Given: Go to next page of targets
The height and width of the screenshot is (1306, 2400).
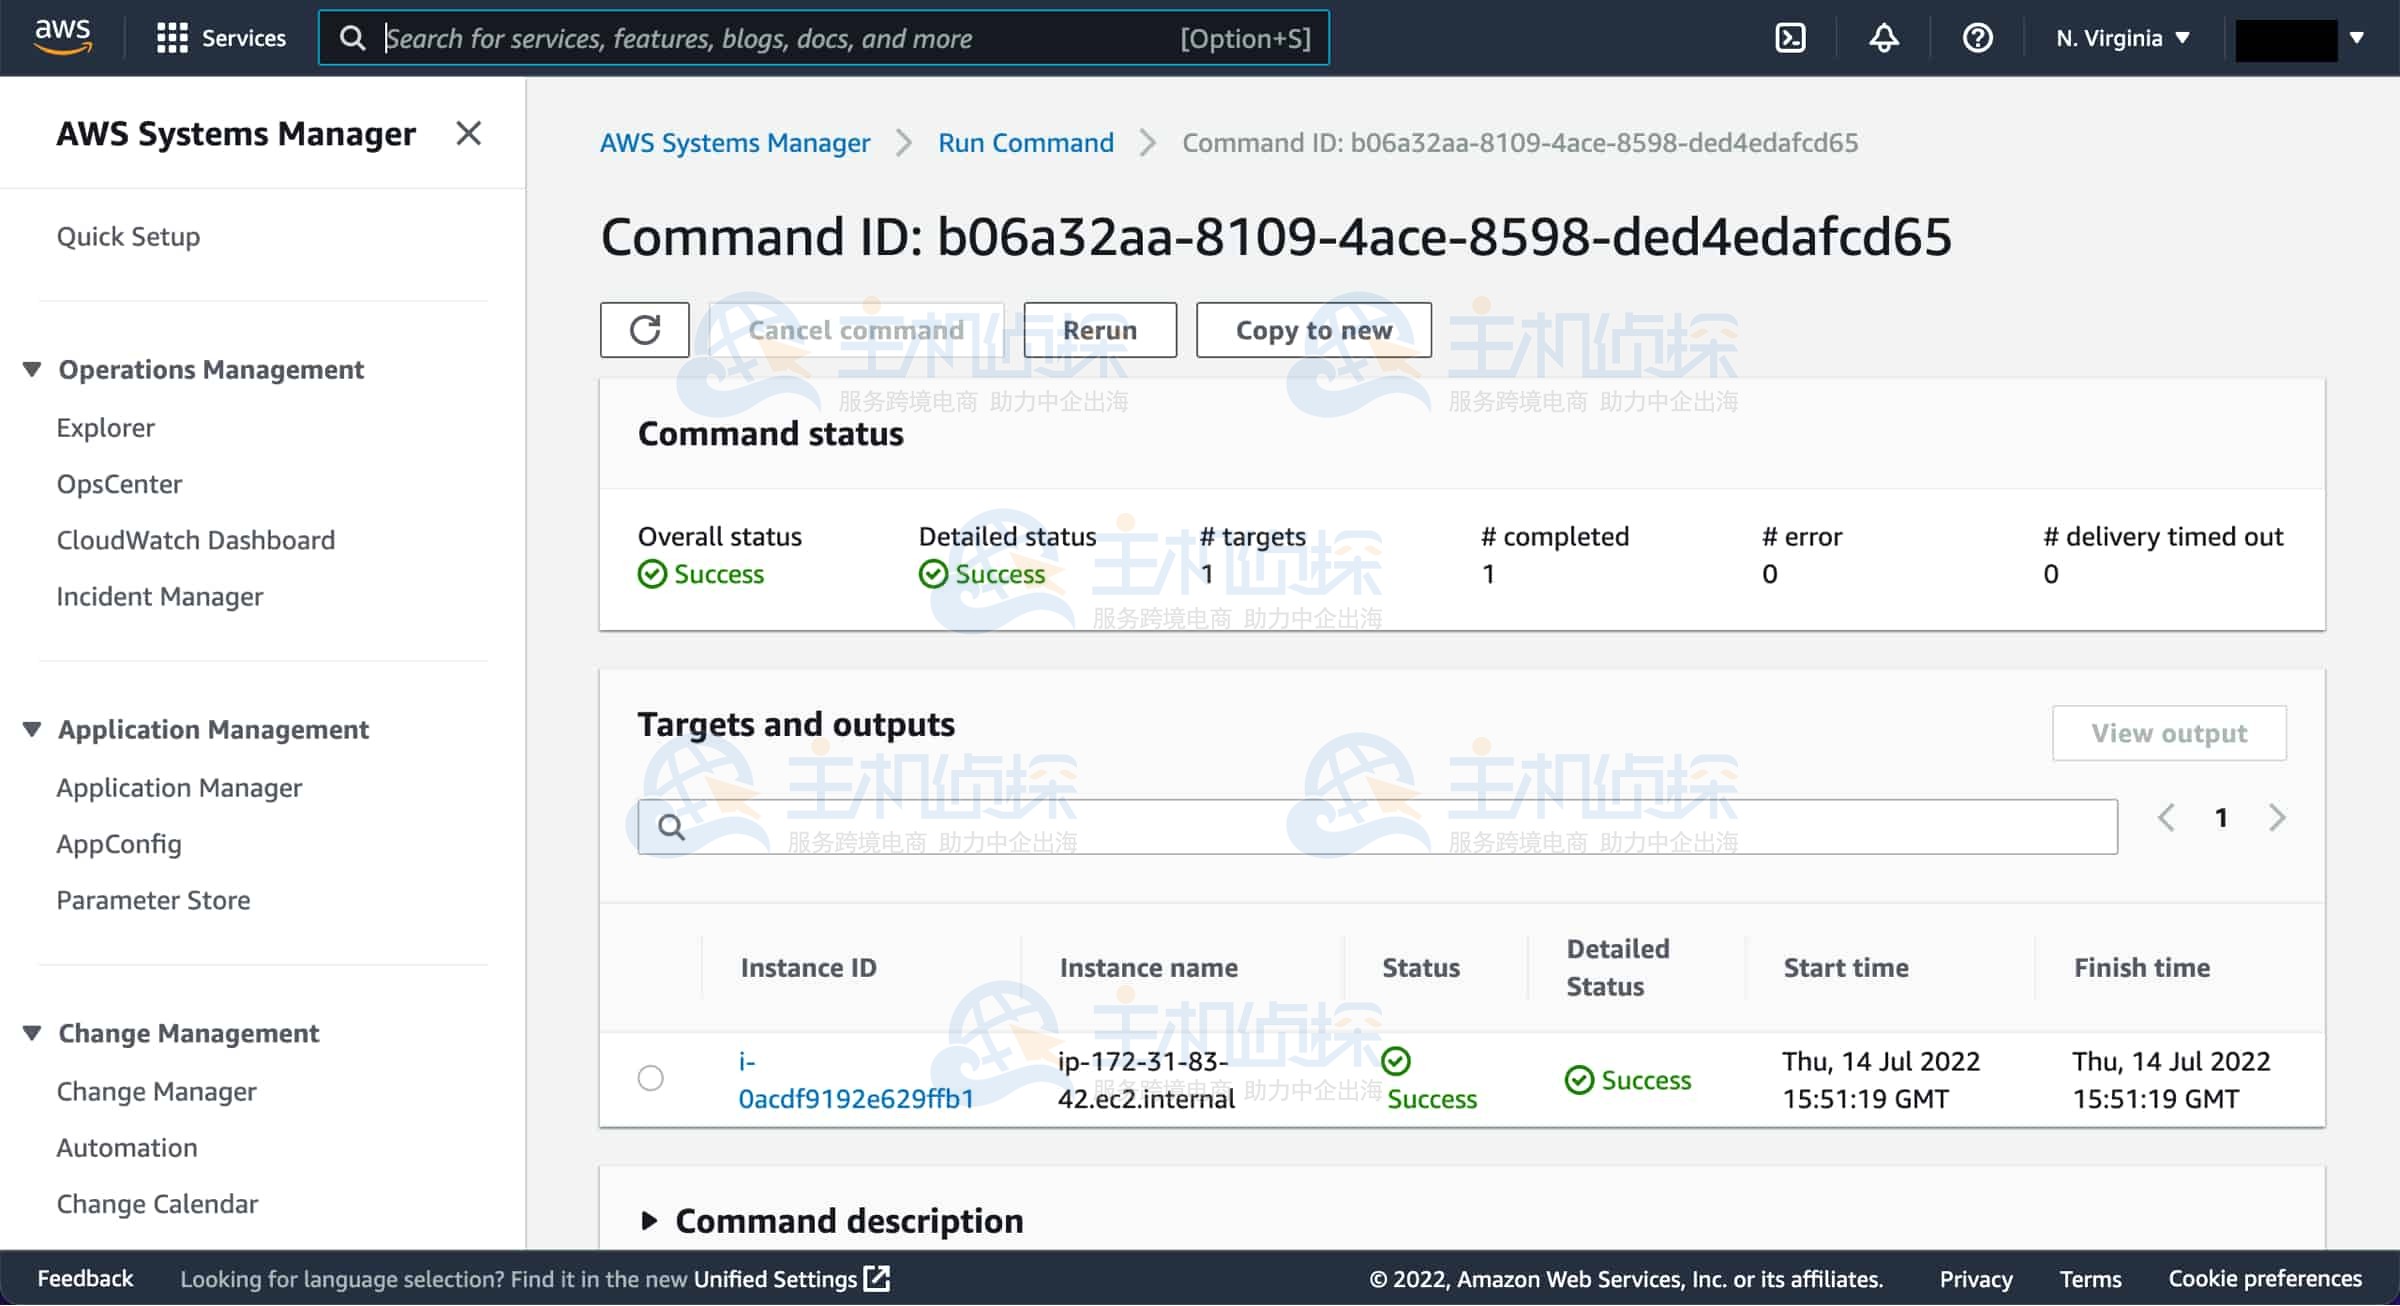Looking at the screenshot, I should (2277, 818).
